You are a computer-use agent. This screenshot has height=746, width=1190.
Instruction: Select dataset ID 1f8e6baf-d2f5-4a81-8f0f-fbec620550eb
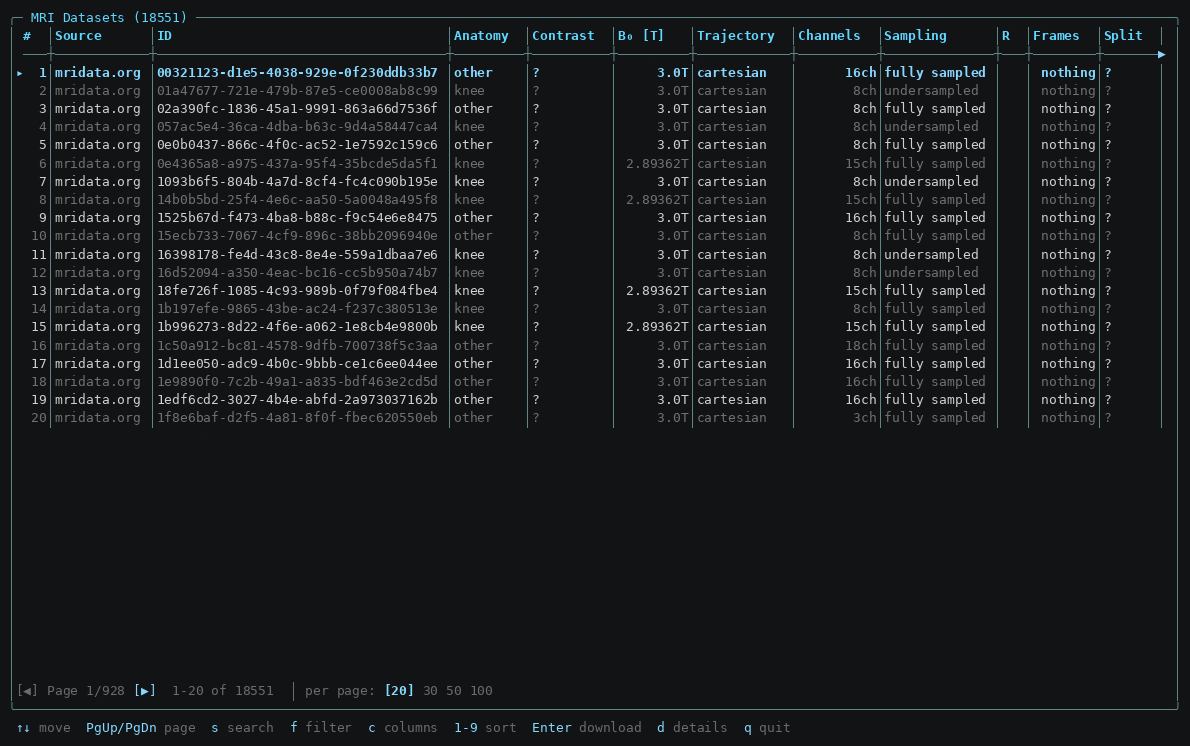[298, 418]
